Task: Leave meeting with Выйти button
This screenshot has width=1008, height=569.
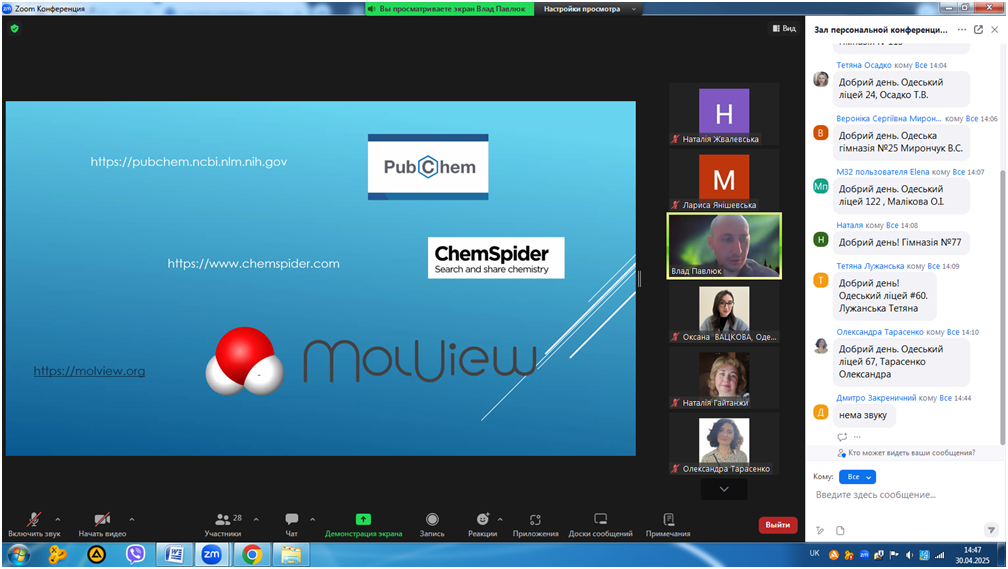Action: tap(778, 525)
